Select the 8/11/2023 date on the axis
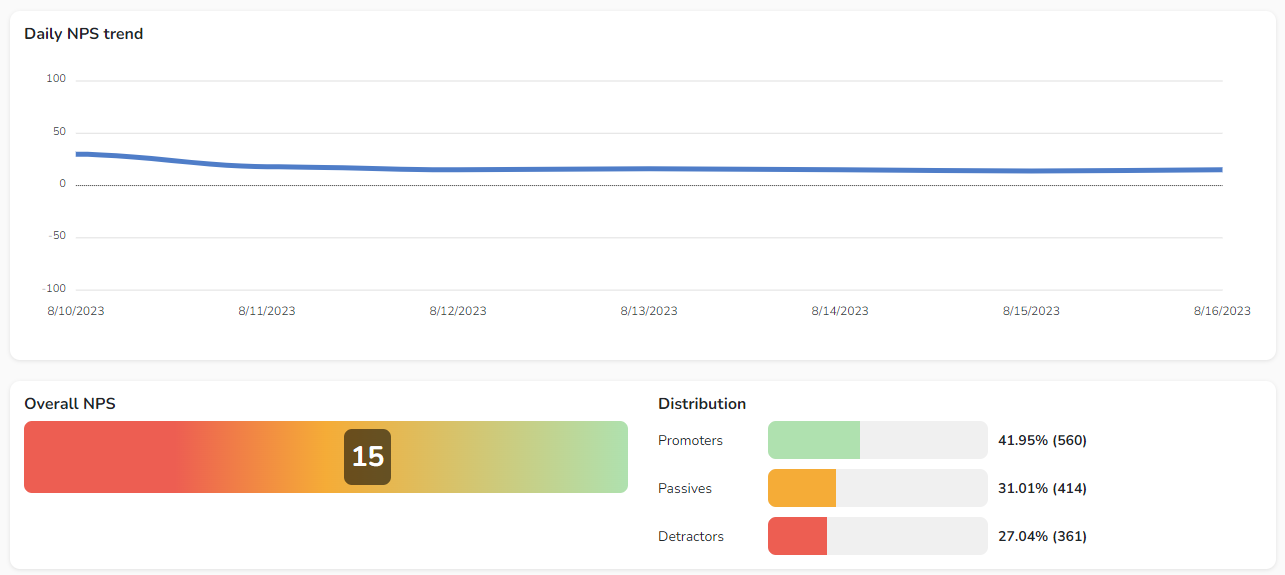1285x575 pixels. (x=267, y=311)
